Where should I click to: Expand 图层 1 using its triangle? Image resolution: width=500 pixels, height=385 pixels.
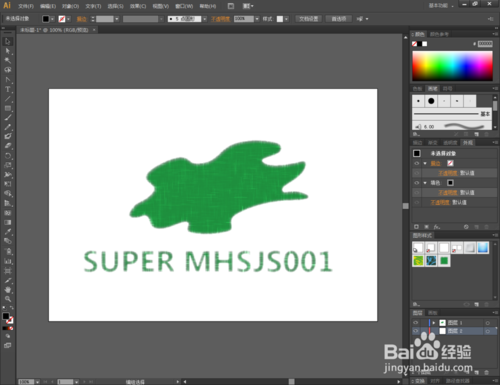434,323
